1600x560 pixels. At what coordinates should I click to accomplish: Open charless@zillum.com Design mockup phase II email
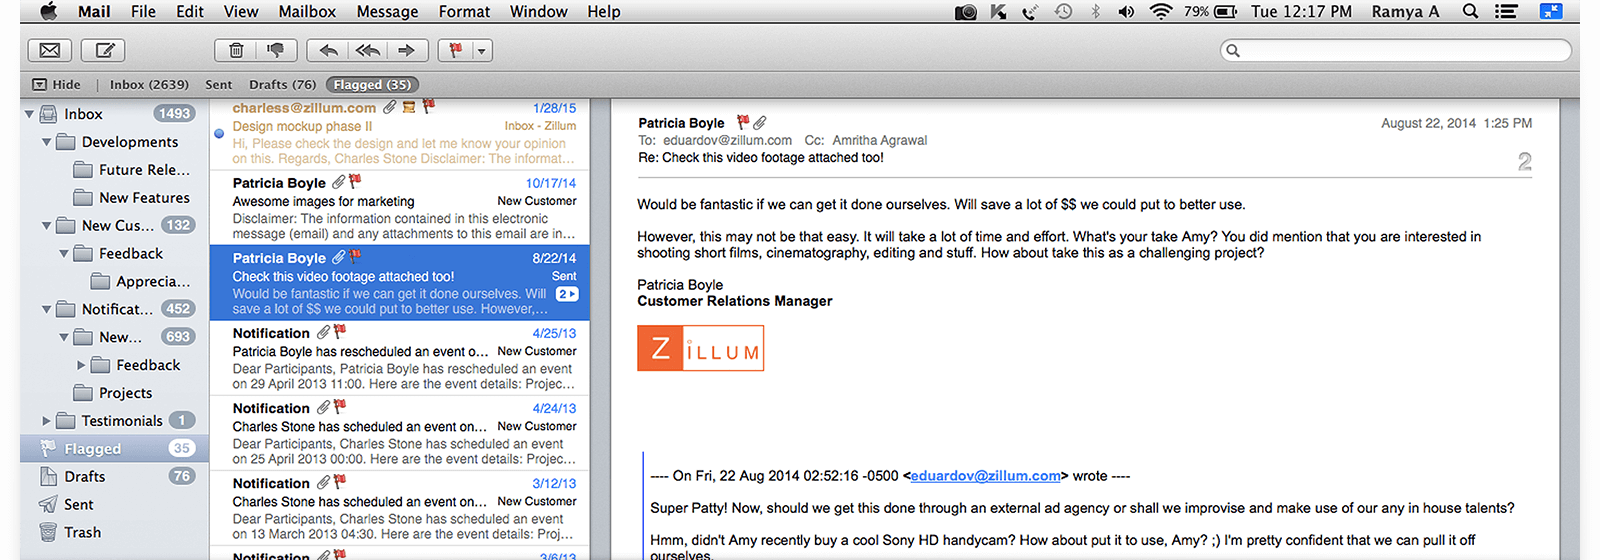(400, 134)
